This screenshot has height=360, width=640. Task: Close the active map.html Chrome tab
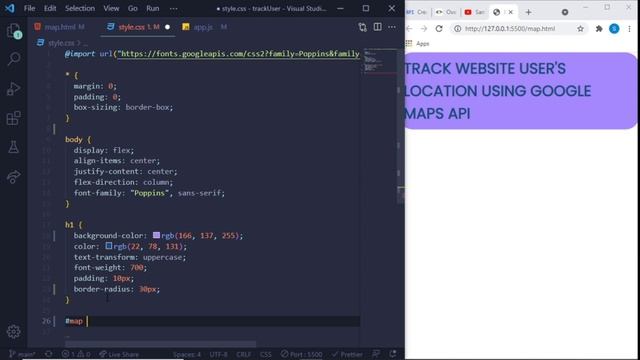510,12
